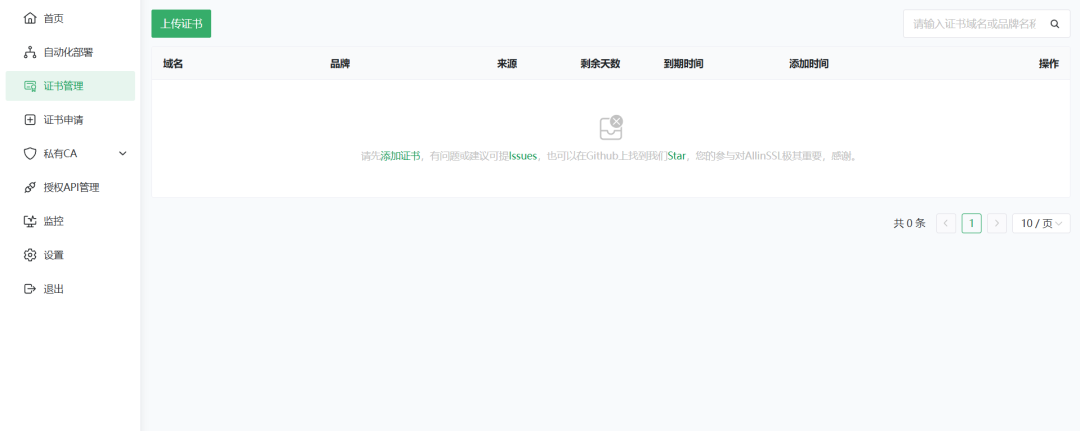Open the 监控 menu item
Screen dimensions: 1080x431
pyautogui.click(x=70, y=221)
